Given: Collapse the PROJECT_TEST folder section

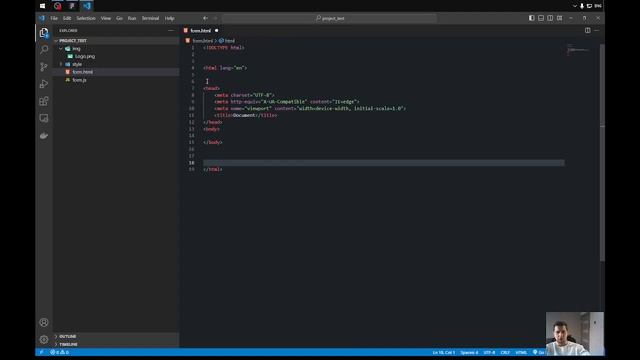Looking at the screenshot, I should tap(116, 40).
